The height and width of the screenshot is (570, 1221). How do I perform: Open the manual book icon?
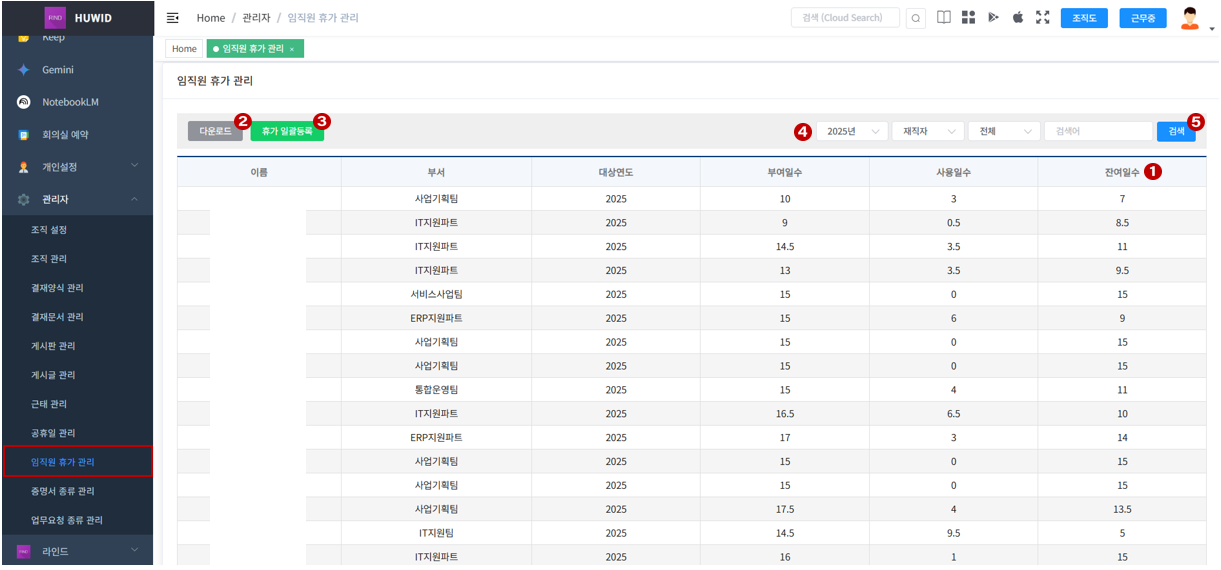(943, 18)
